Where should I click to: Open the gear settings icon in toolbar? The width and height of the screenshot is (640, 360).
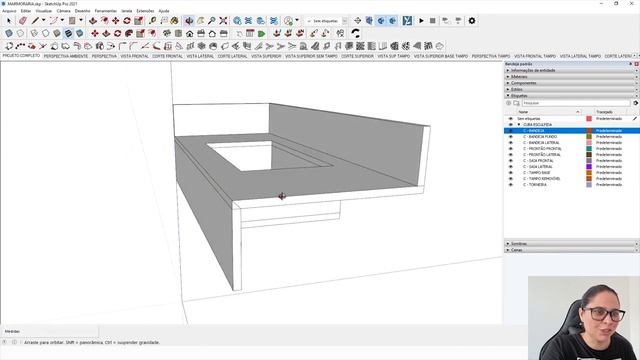pos(472,20)
